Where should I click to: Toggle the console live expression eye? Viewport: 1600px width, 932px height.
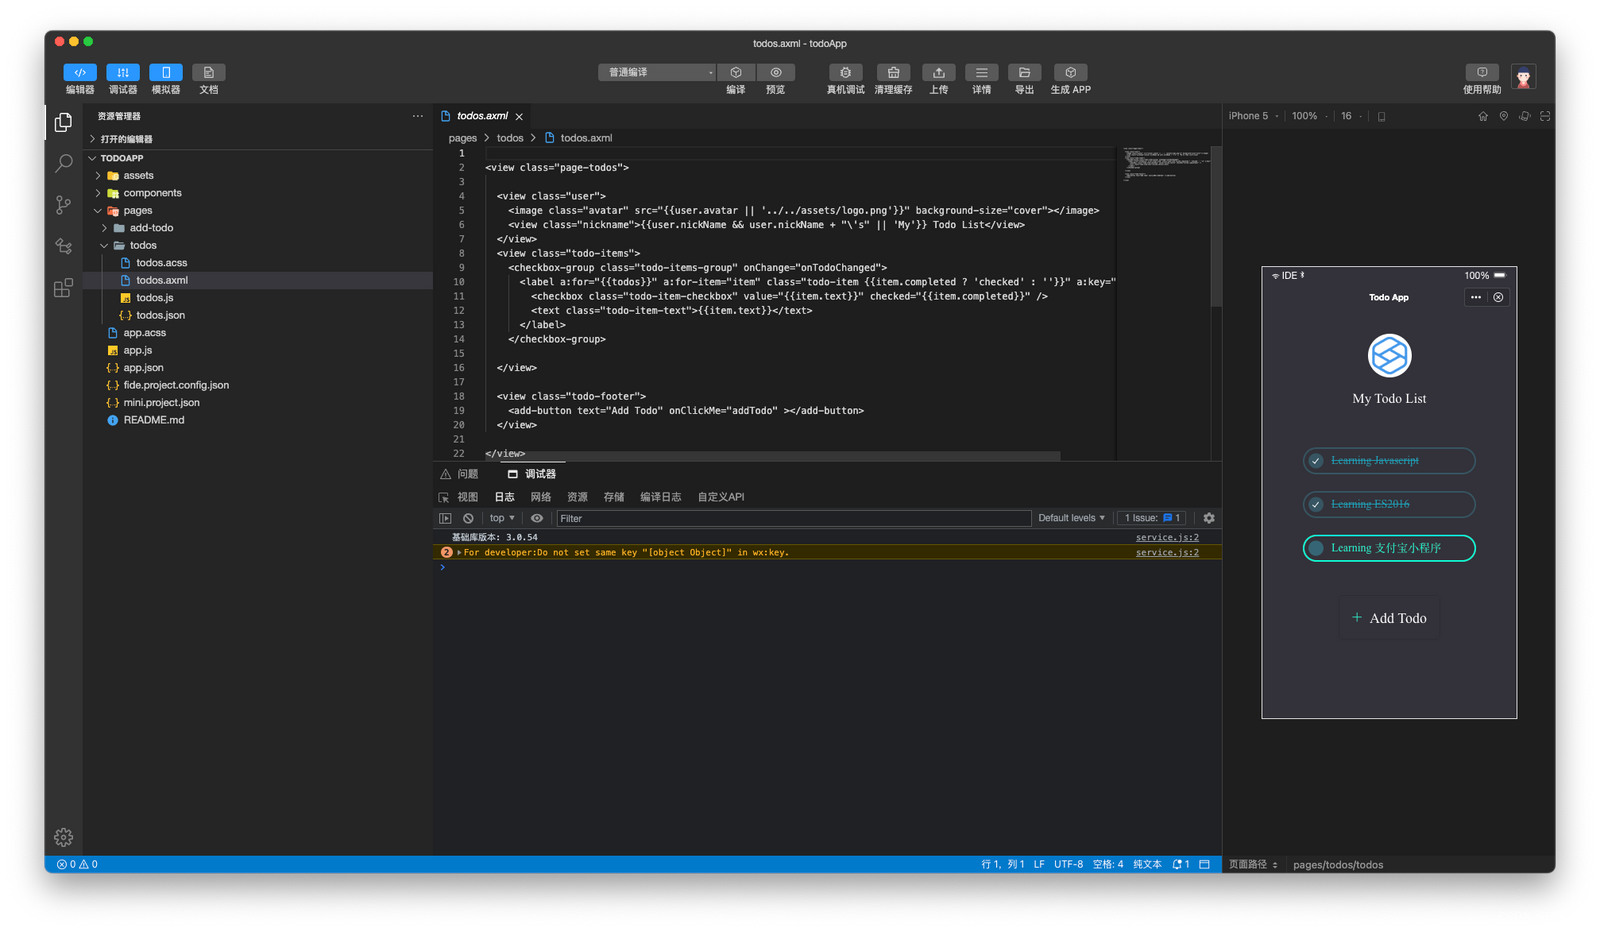537,518
